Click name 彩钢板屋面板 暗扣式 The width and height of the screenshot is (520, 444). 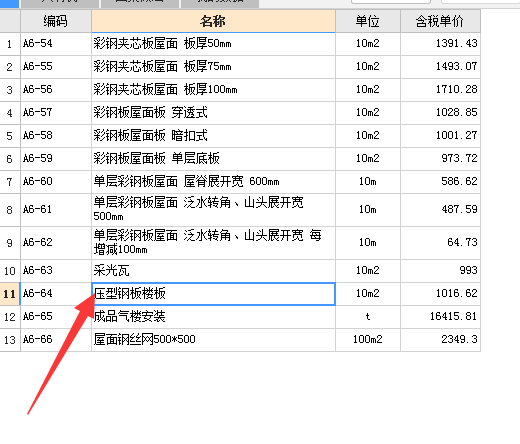pos(150,136)
